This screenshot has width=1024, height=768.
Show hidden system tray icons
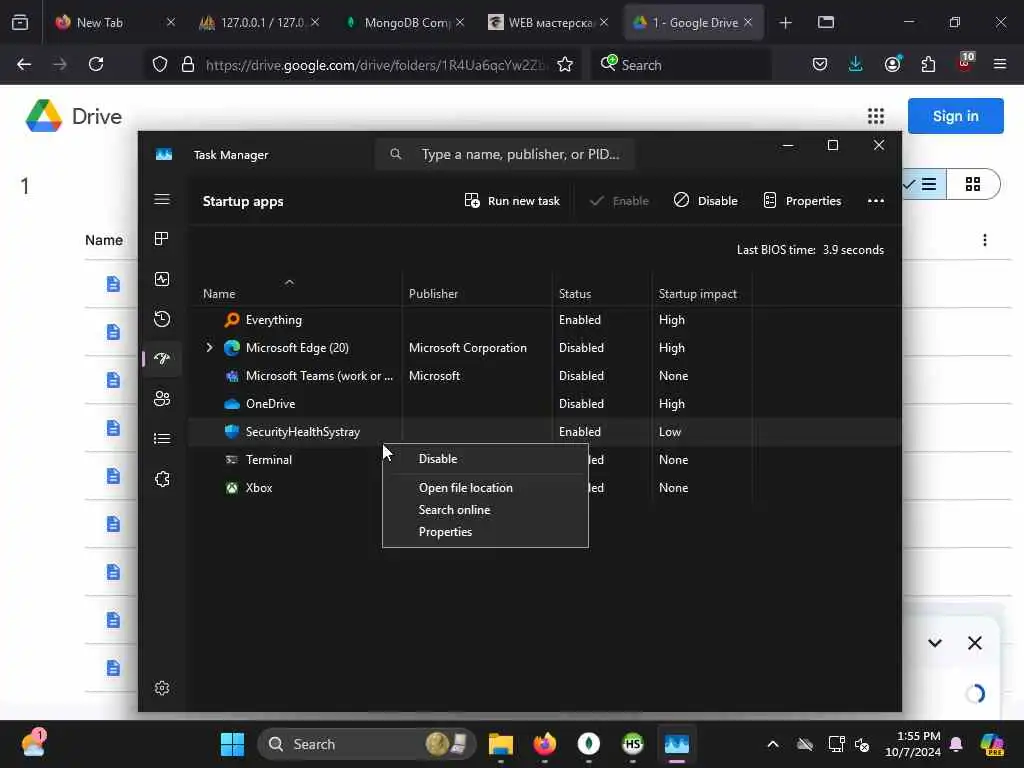[x=773, y=744]
